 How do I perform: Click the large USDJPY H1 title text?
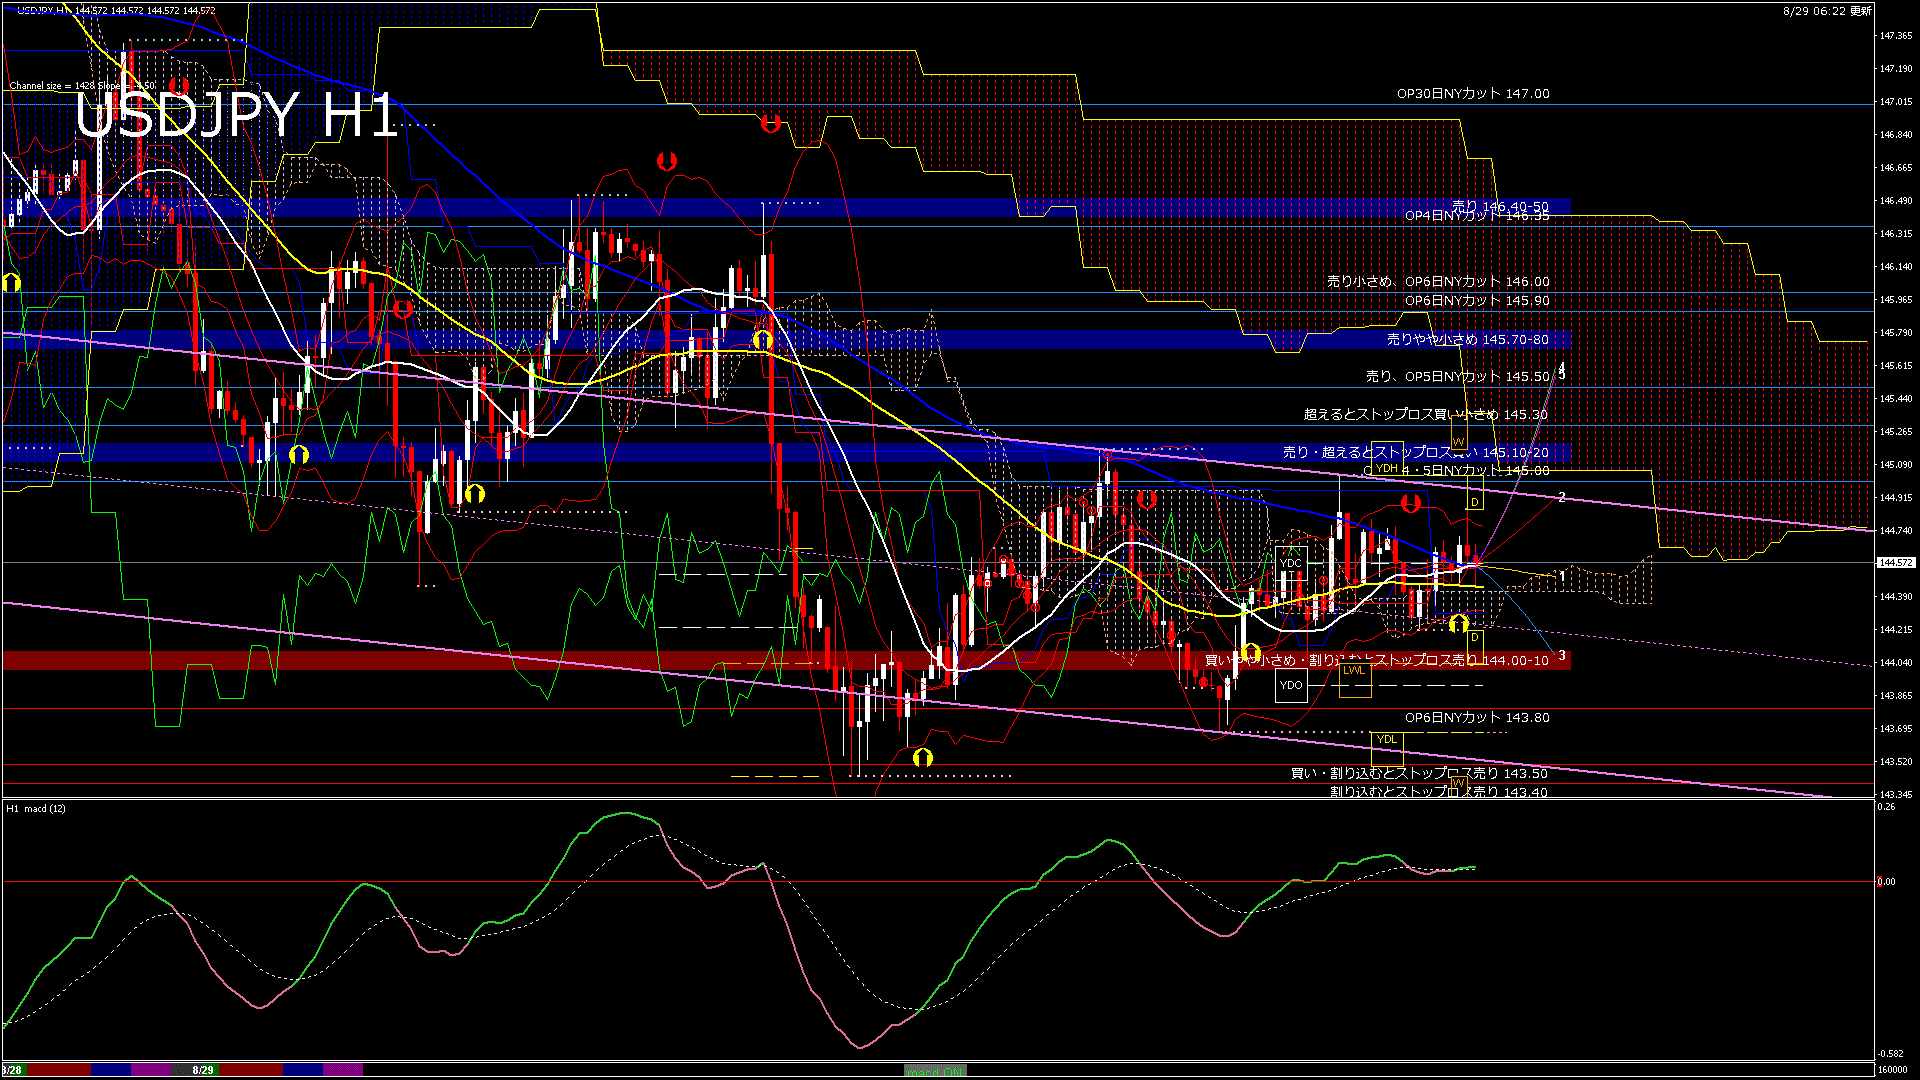[x=236, y=116]
